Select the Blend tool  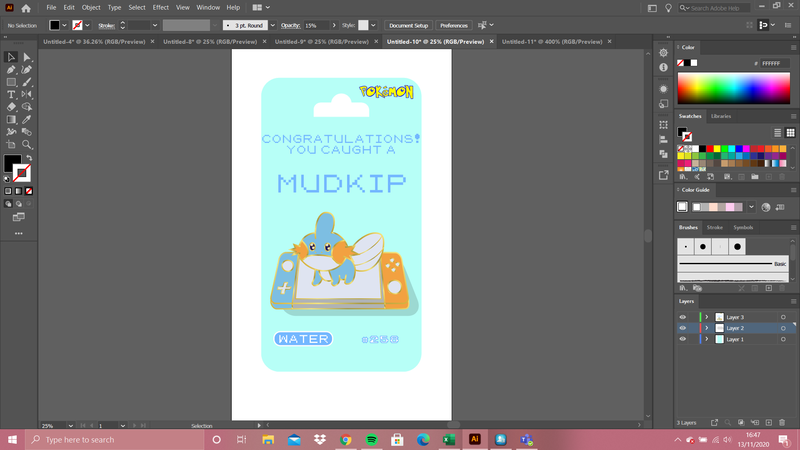point(27,132)
